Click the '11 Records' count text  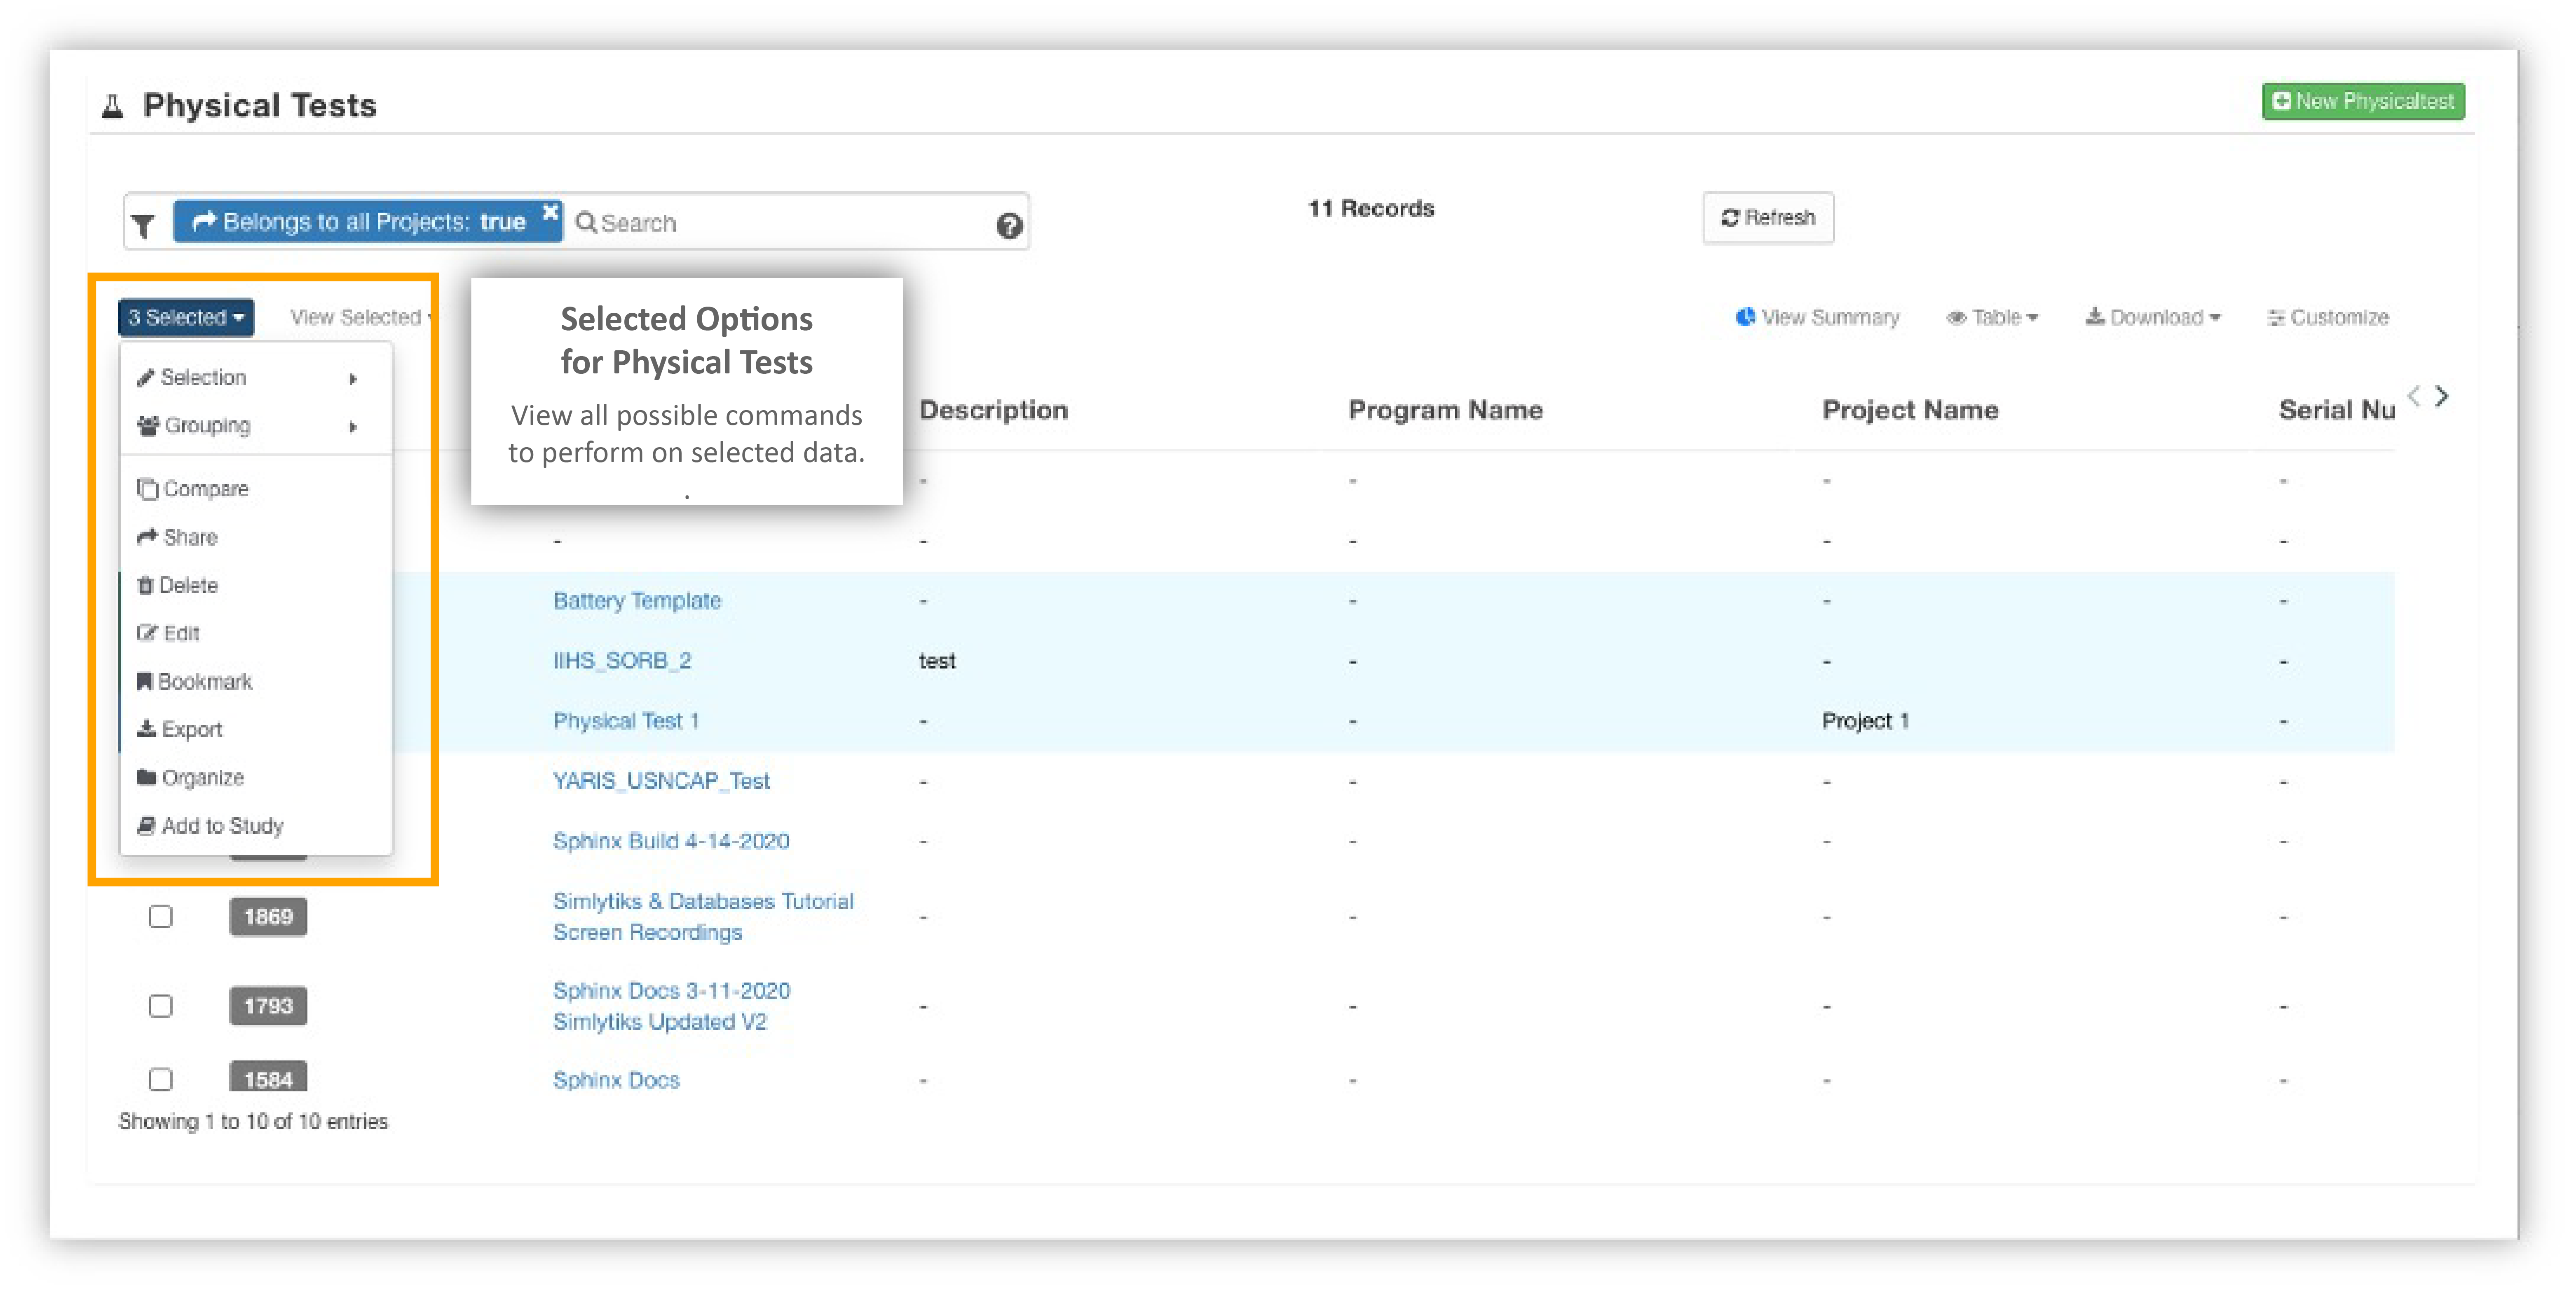(1371, 208)
